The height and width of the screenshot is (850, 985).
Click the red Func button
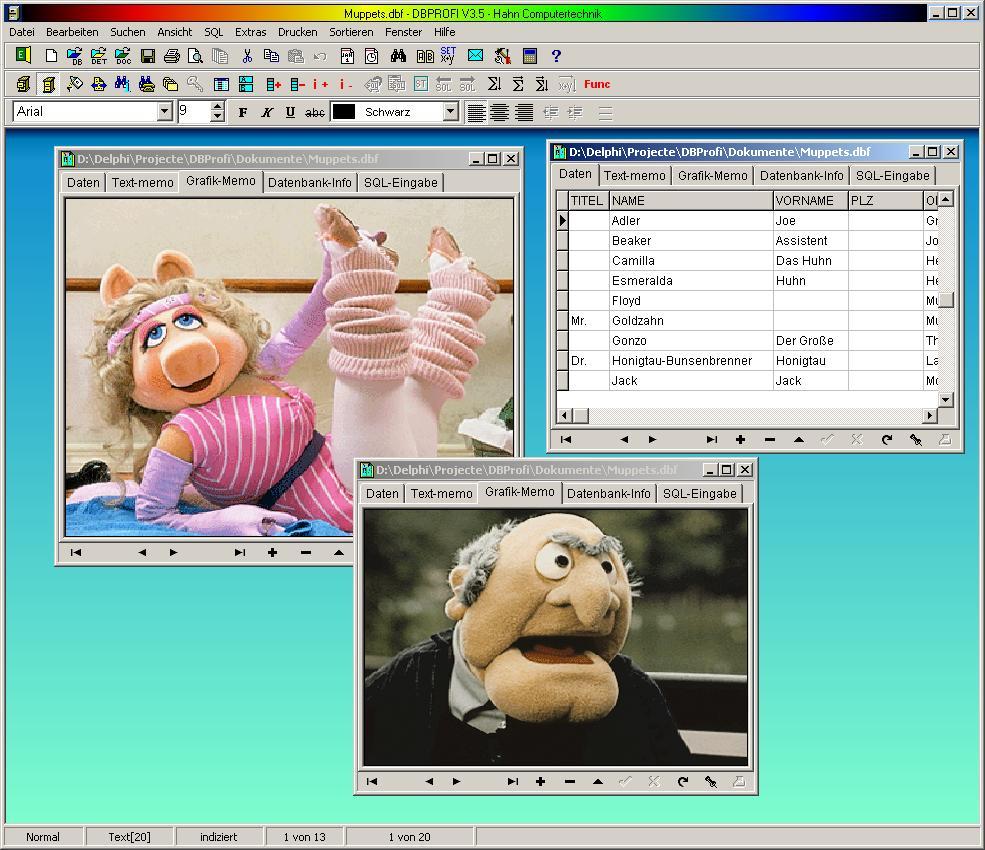(x=597, y=84)
